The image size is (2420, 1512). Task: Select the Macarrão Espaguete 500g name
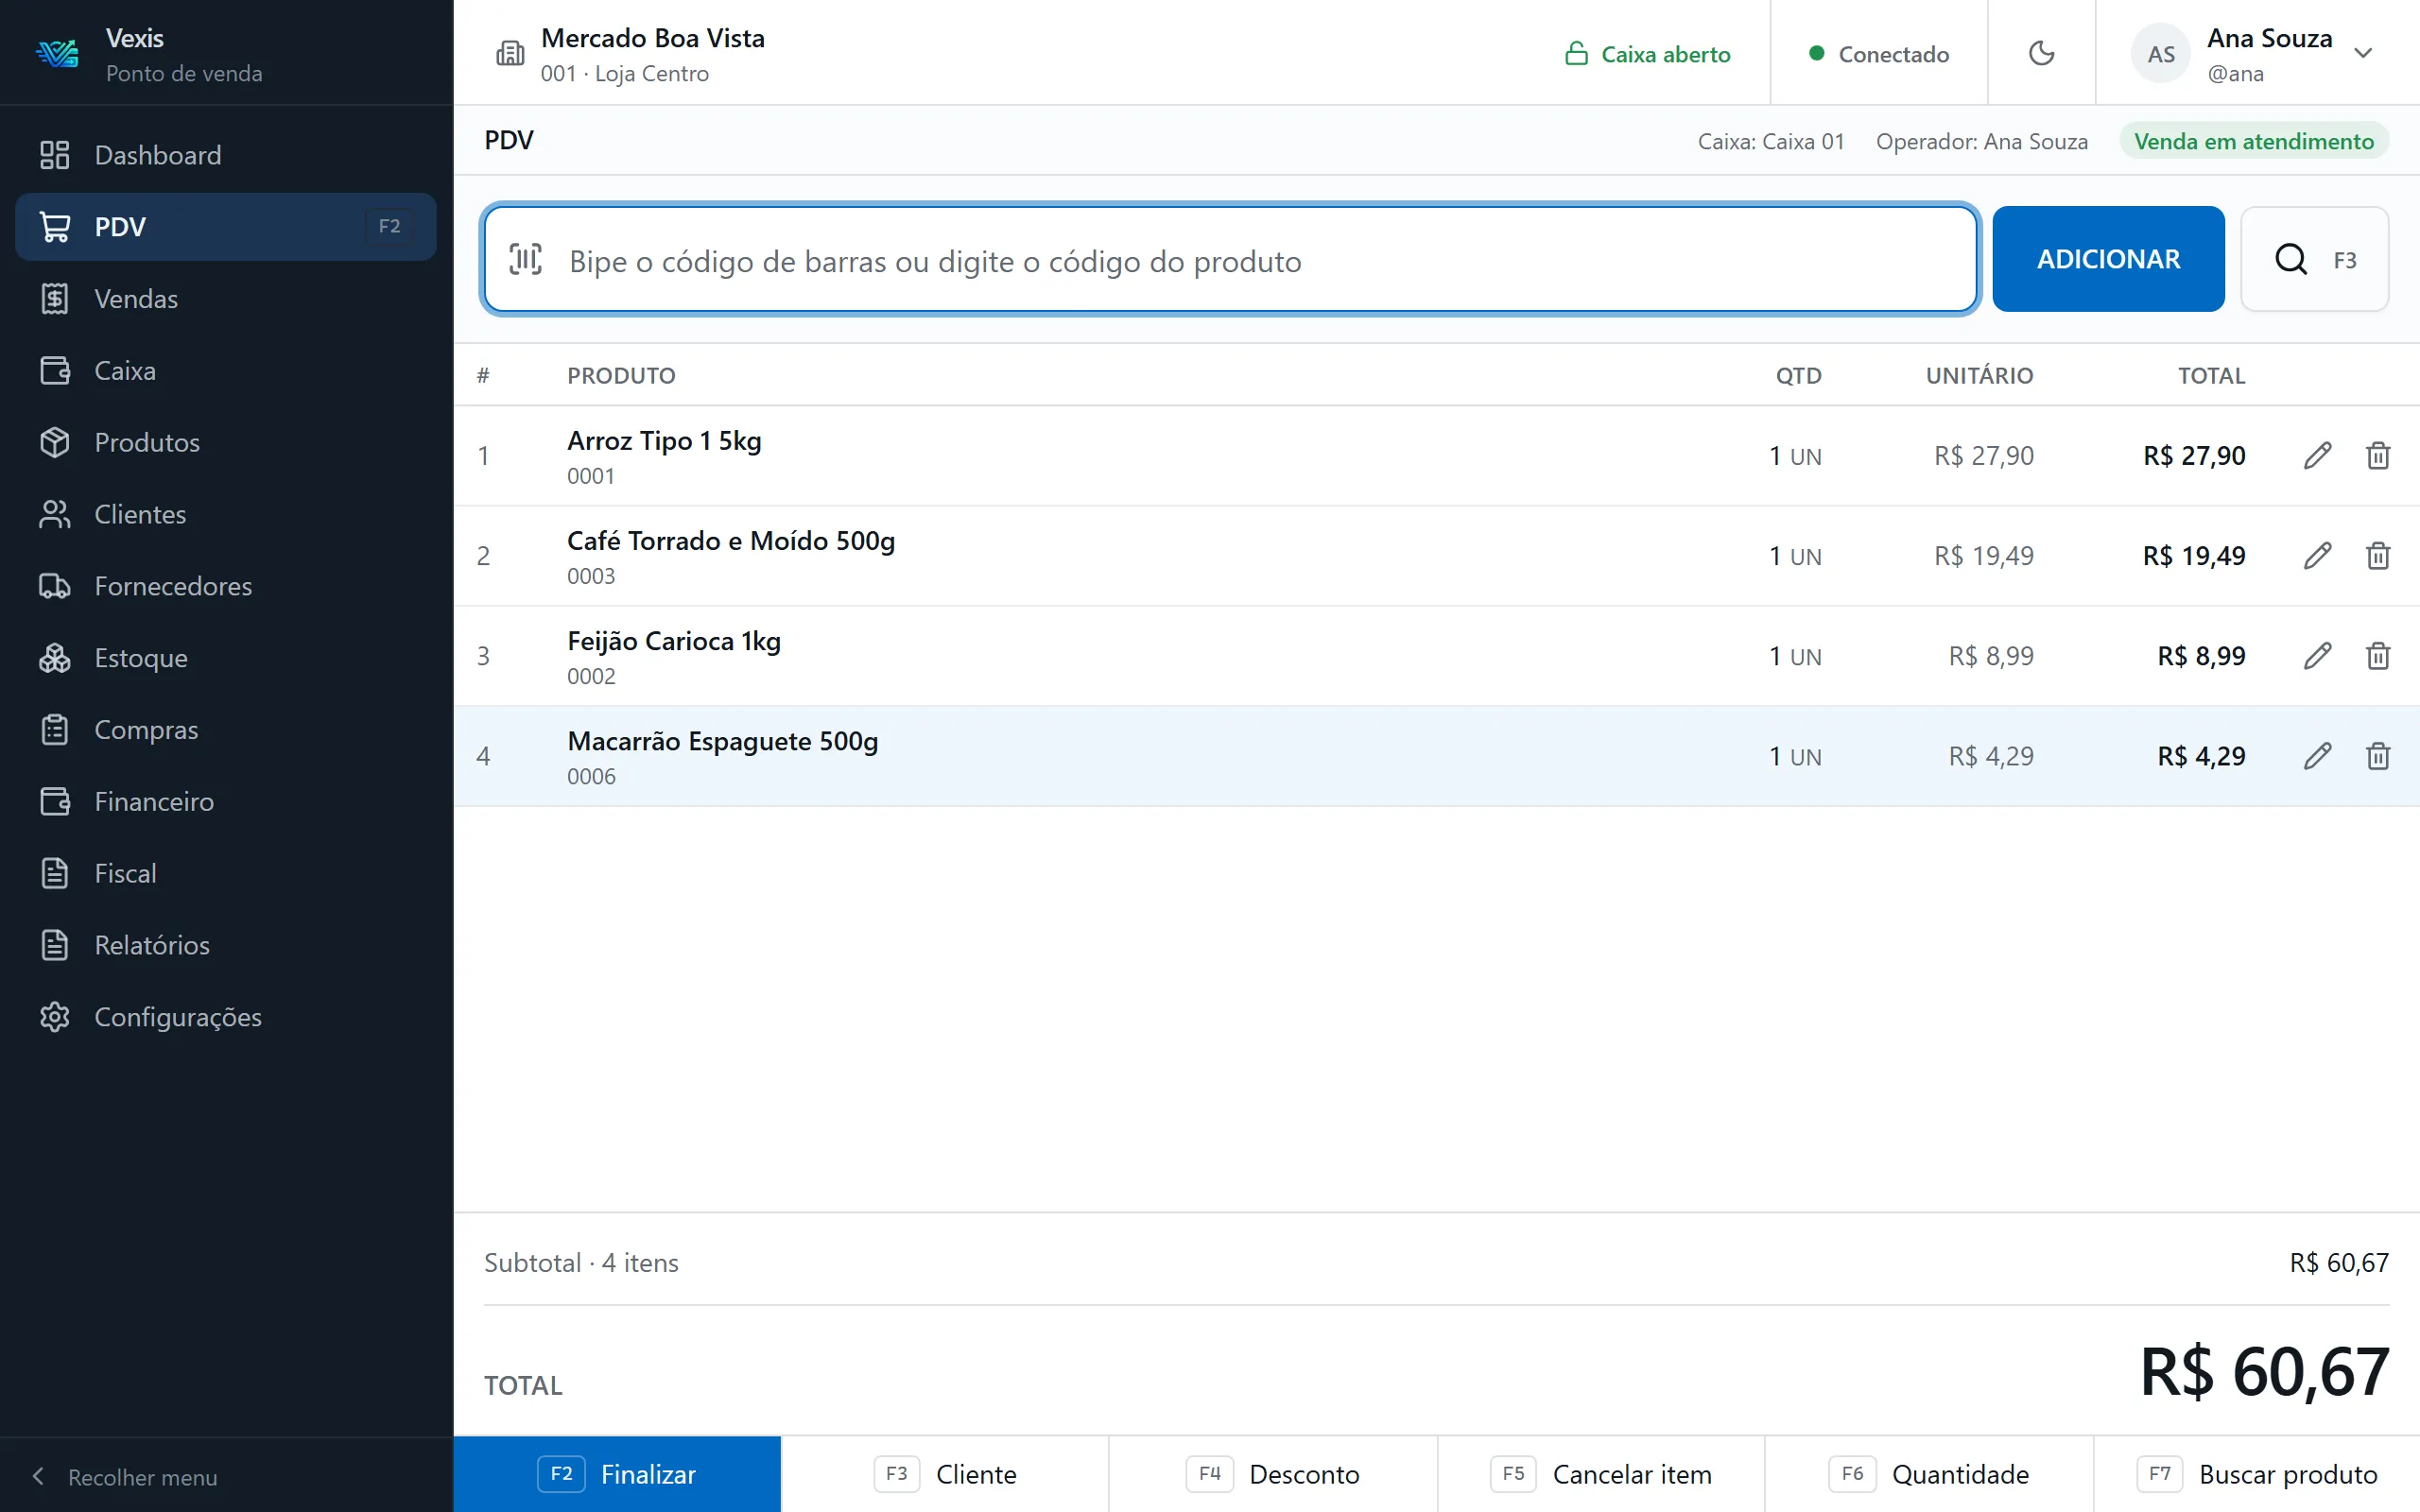(722, 741)
